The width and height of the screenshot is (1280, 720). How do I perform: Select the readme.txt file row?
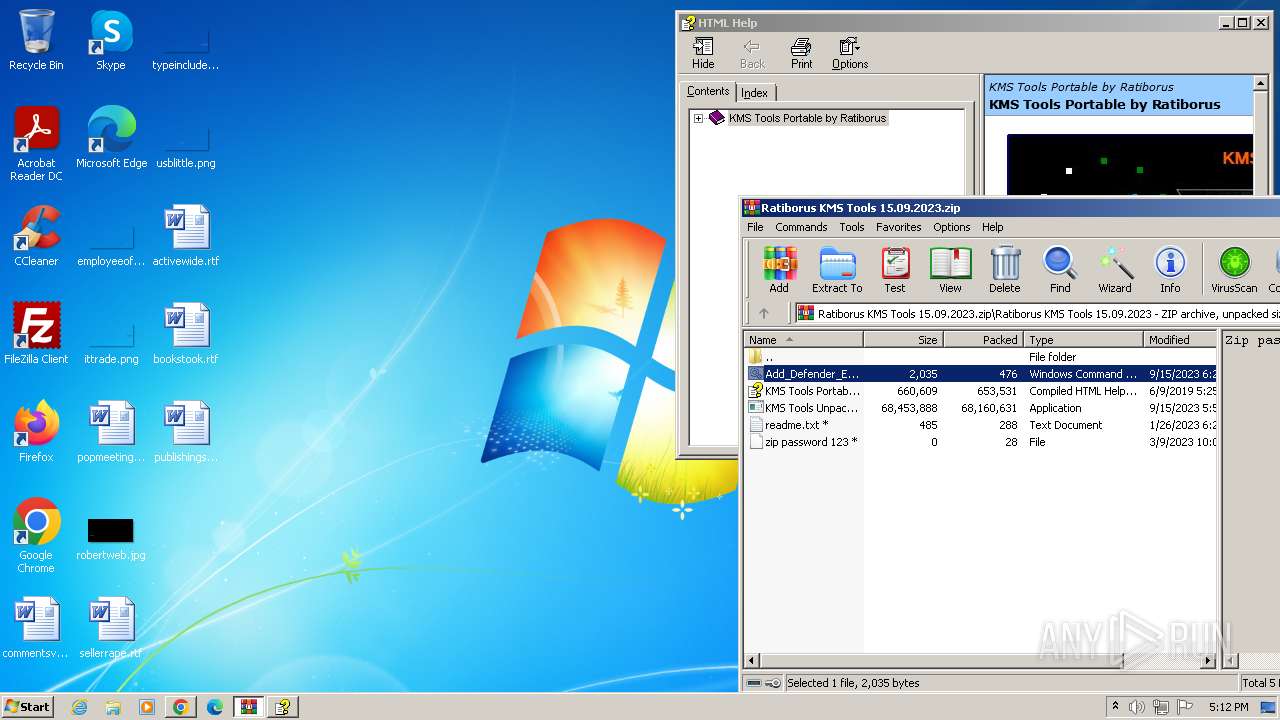[x=980, y=425]
